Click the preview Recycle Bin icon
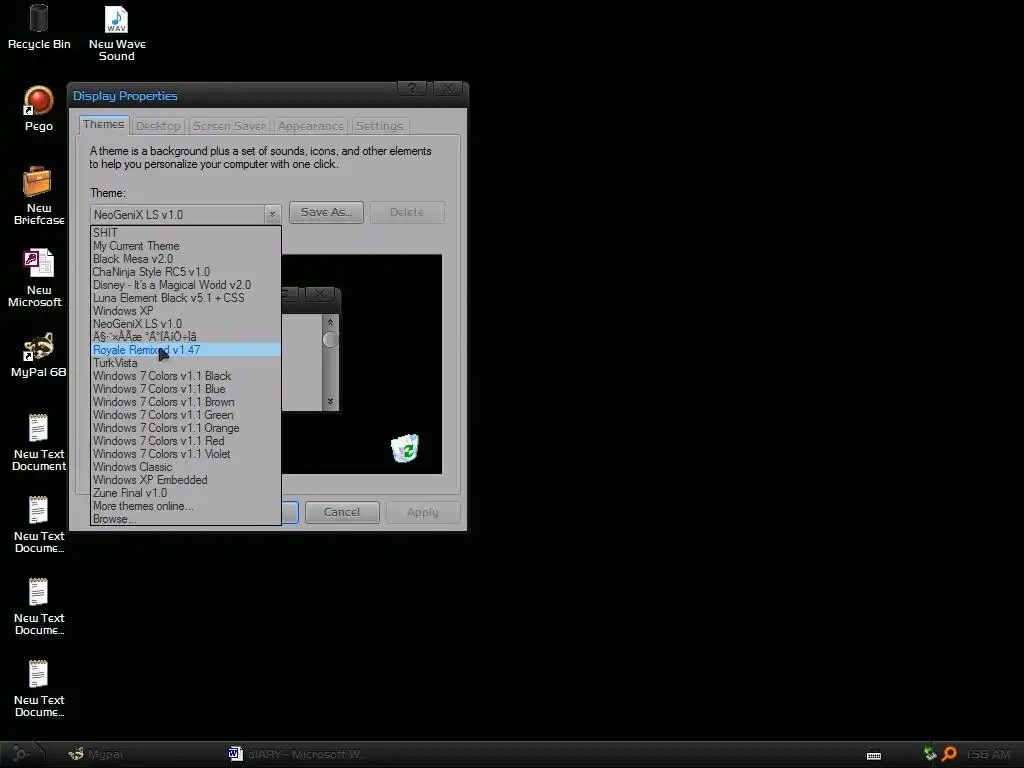1024x768 pixels. pos(405,448)
